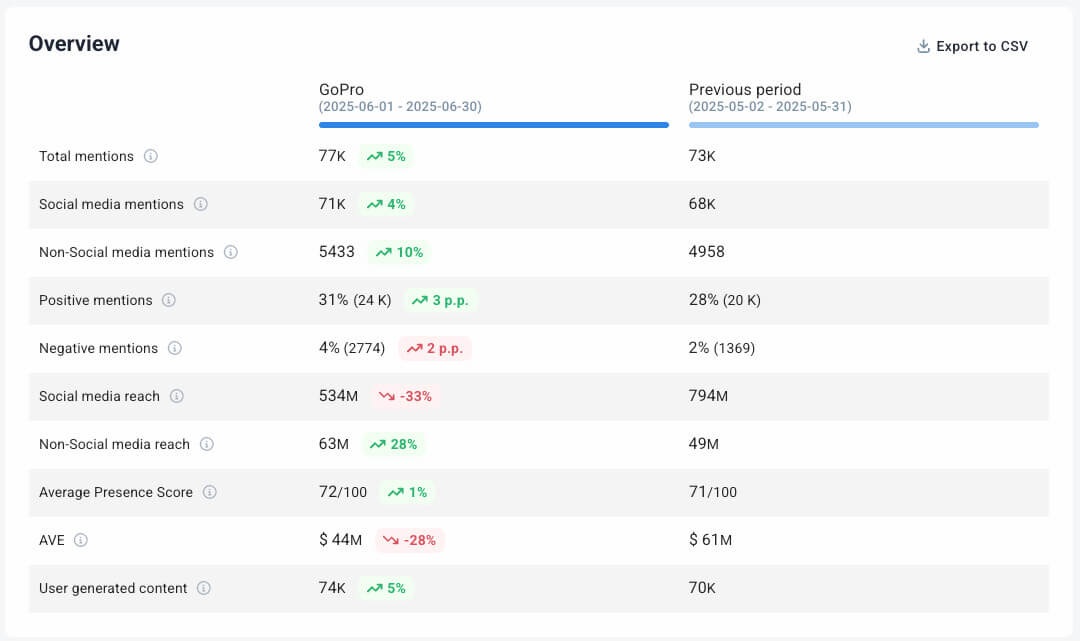This screenshot has height=641, width=1080.
Task: Click the 74K user generated content value
Action: click(x=332, y=588)
